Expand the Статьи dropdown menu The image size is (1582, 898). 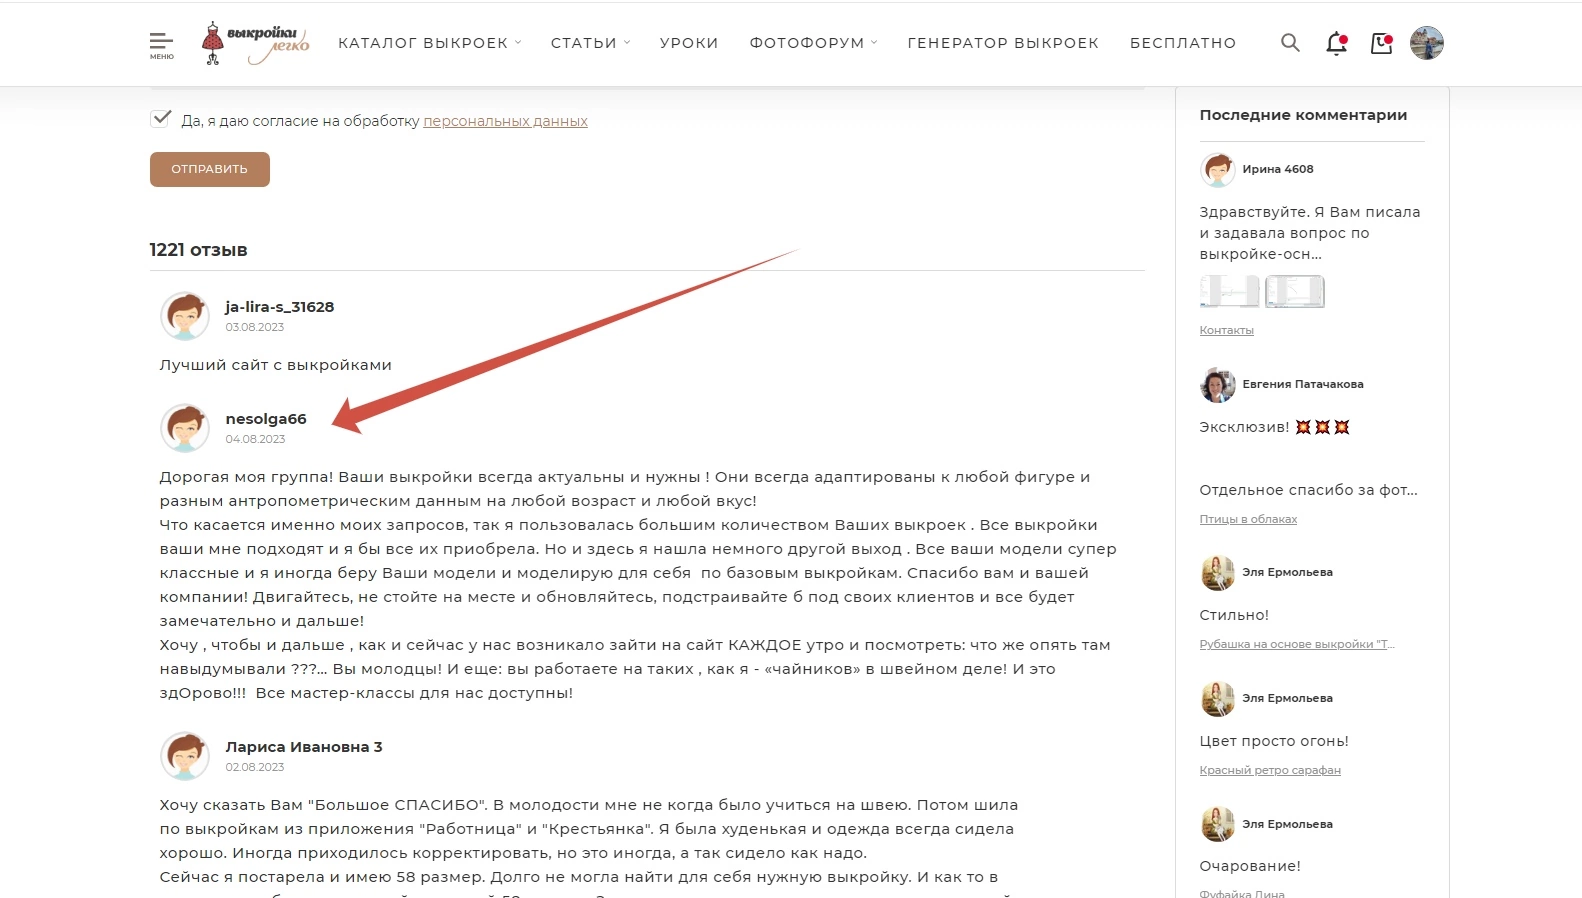(x=591, y=43)
